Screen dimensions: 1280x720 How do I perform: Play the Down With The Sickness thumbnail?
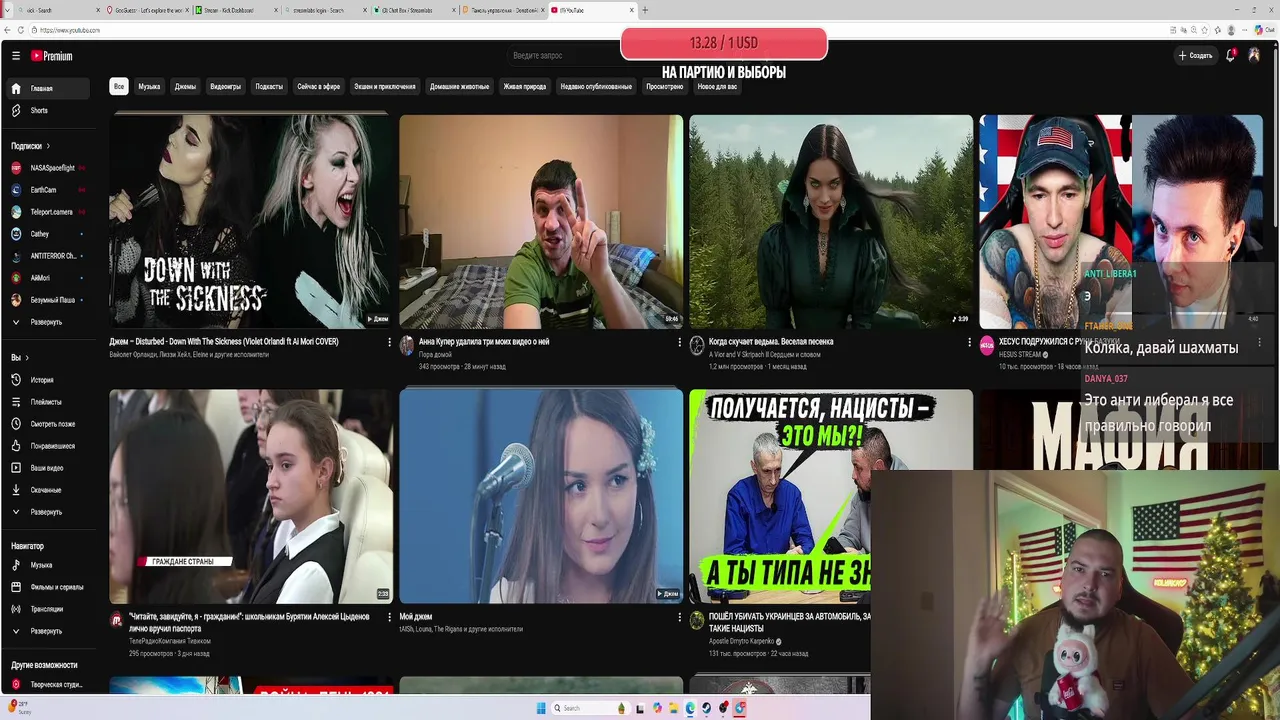(x=251, y=222)
